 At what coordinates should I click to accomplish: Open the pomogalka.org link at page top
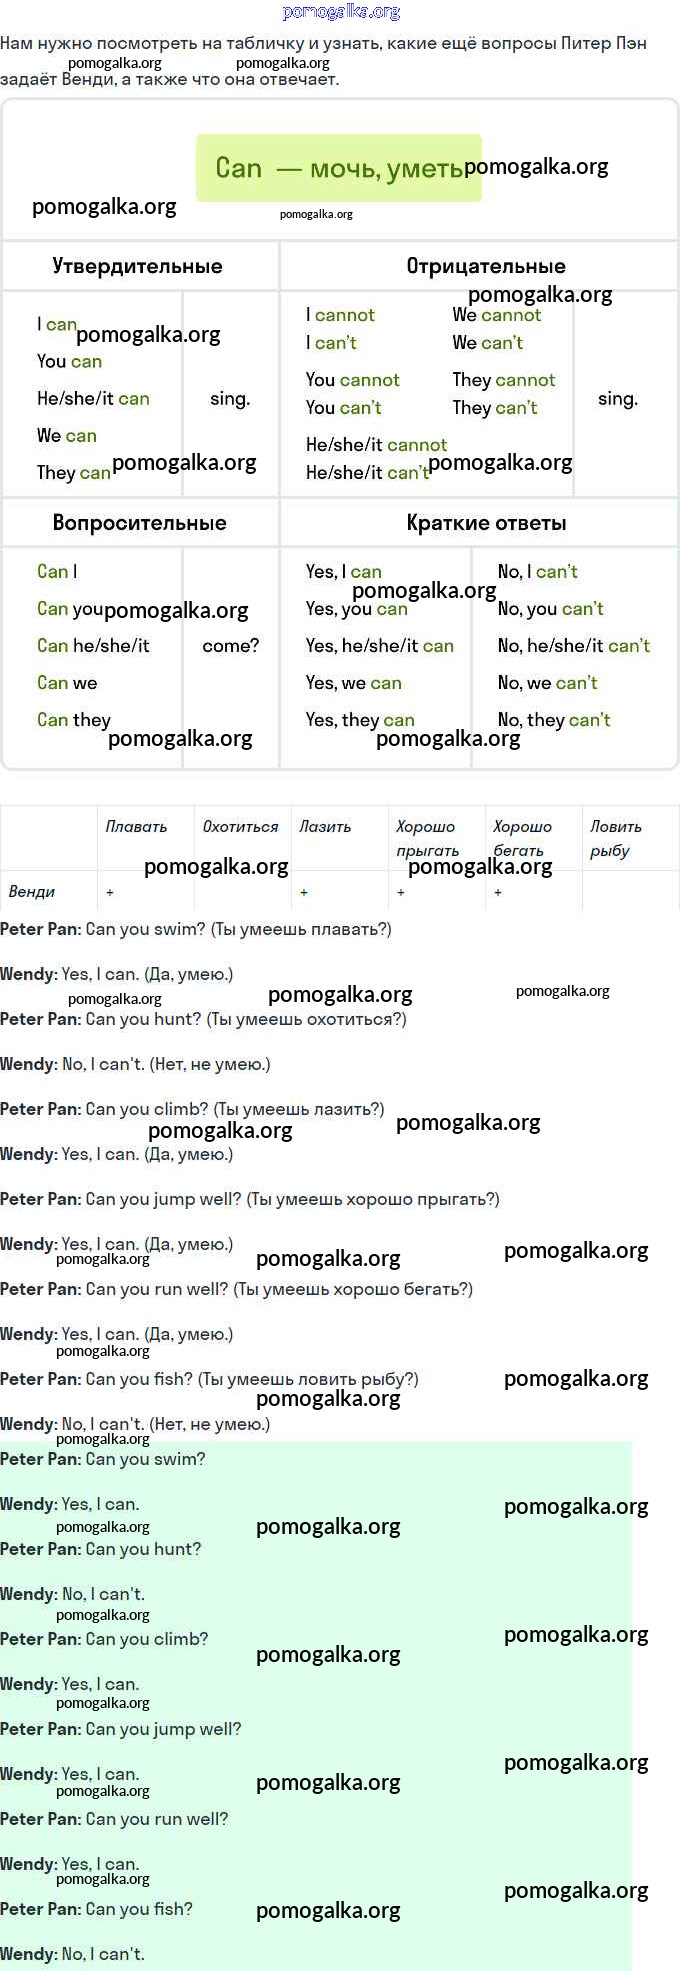(x=341, y=12)
